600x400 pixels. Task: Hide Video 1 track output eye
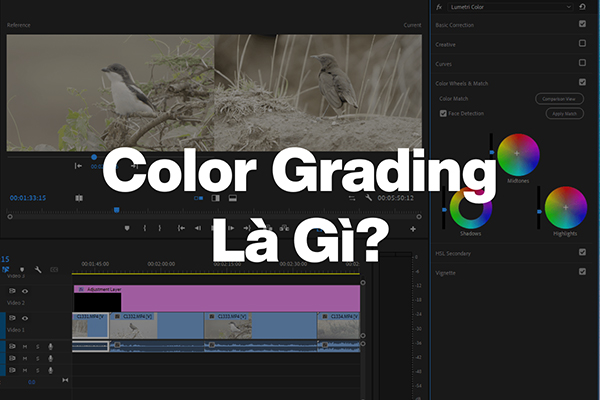tap(25, 318)
